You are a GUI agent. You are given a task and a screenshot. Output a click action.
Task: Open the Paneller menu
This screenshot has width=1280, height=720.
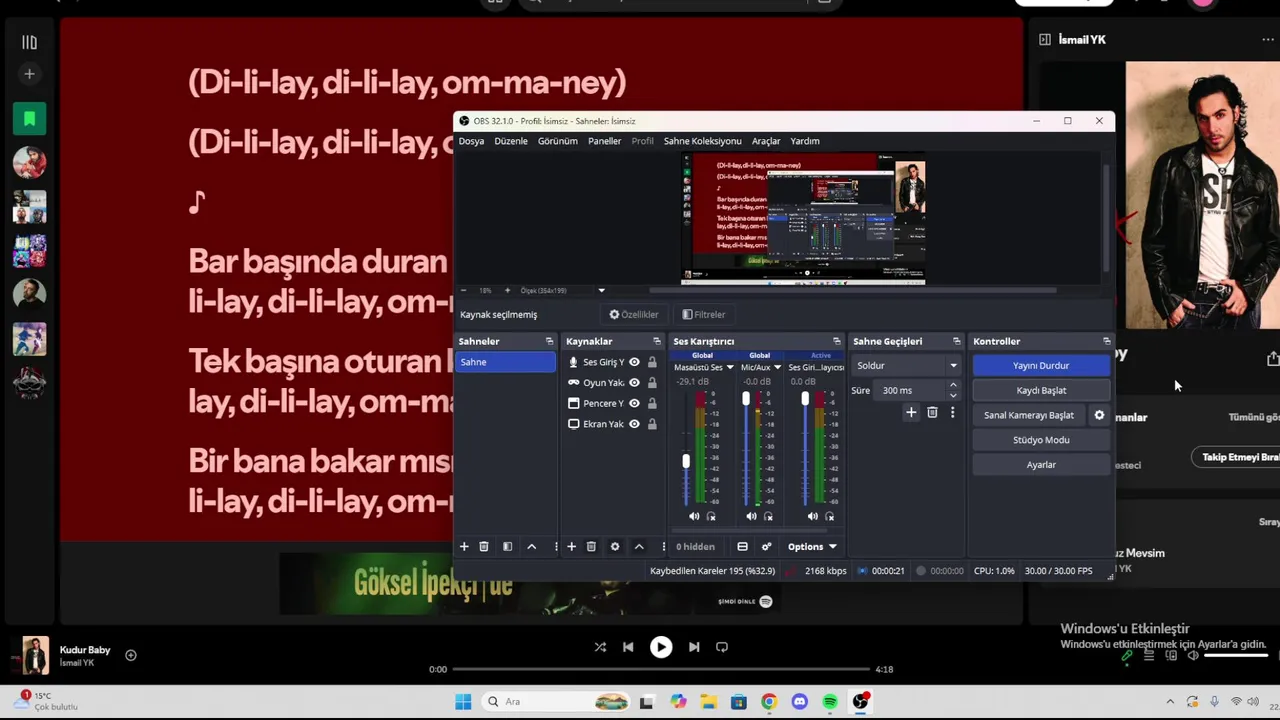pyautogui.click(x=604, y=141)
